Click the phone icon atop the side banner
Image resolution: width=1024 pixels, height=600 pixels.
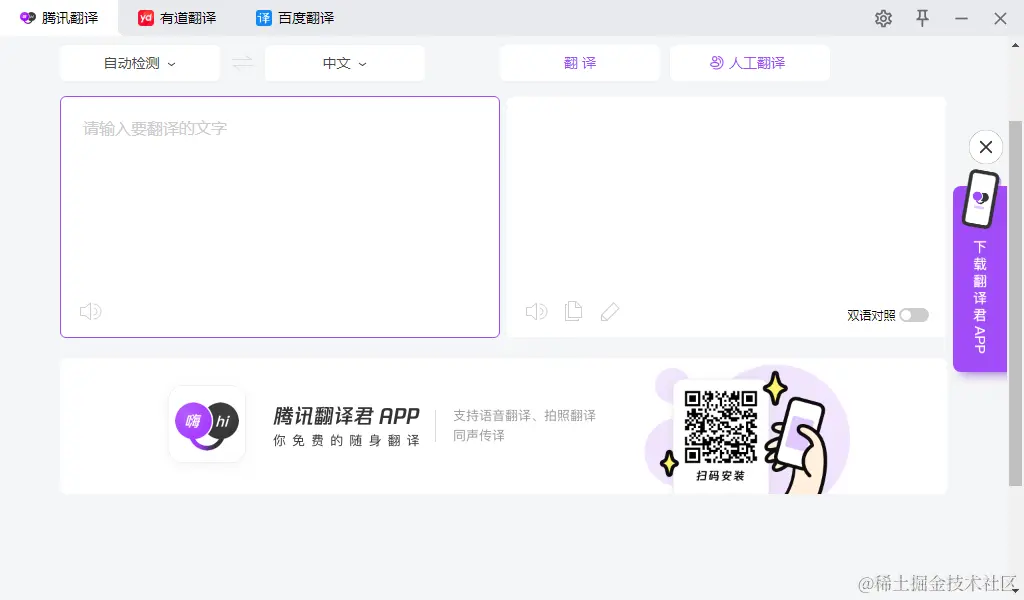click(980, 199)
